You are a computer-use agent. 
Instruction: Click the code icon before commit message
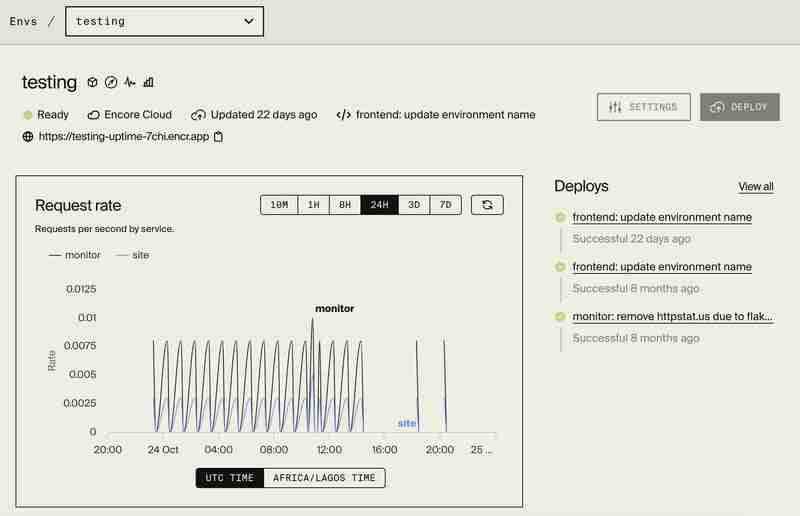coord(343,115)
